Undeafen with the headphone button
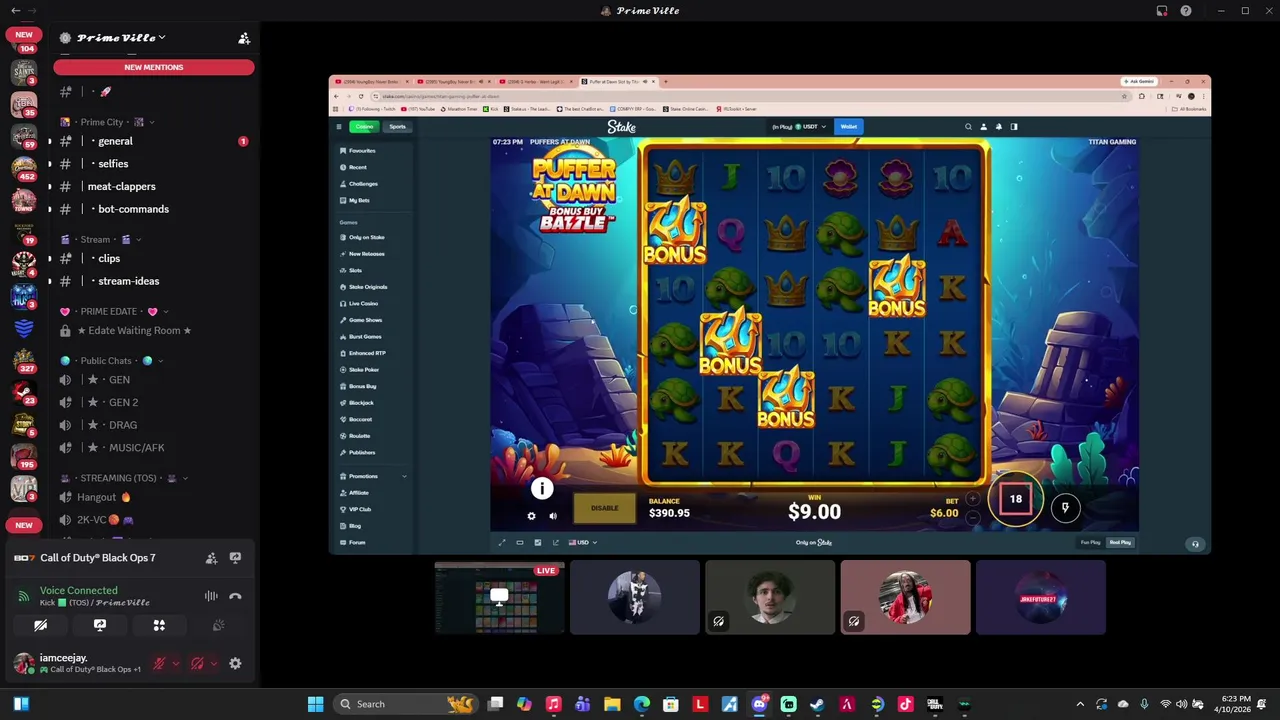The image size is (1280, 720). click(197, 663)
